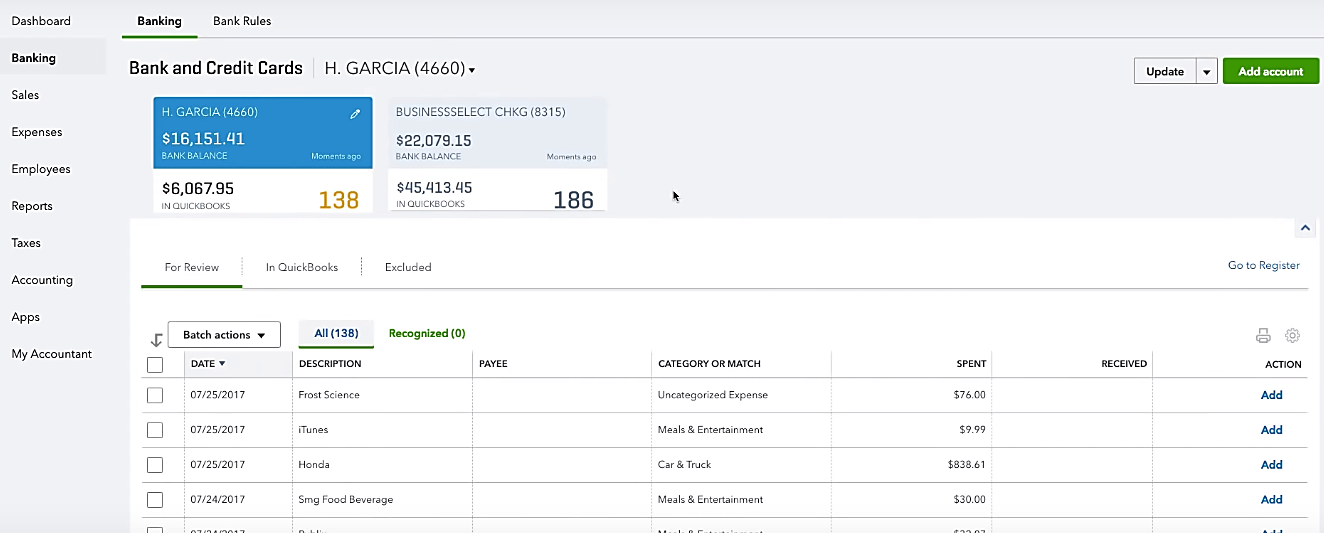Image resolution: width=1324 pixels, height=533 pixels.
Task: Select all transactions checkbox in header
Action: [155, 365]
